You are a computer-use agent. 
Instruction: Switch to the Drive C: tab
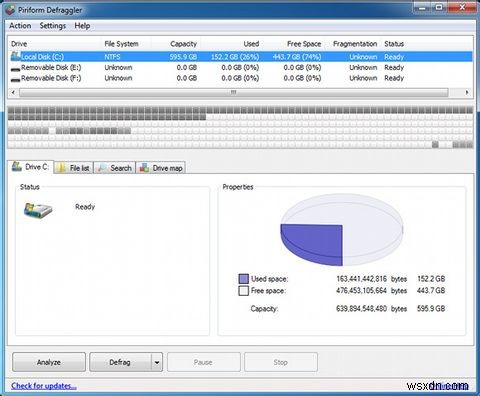(x=30, y=166)
